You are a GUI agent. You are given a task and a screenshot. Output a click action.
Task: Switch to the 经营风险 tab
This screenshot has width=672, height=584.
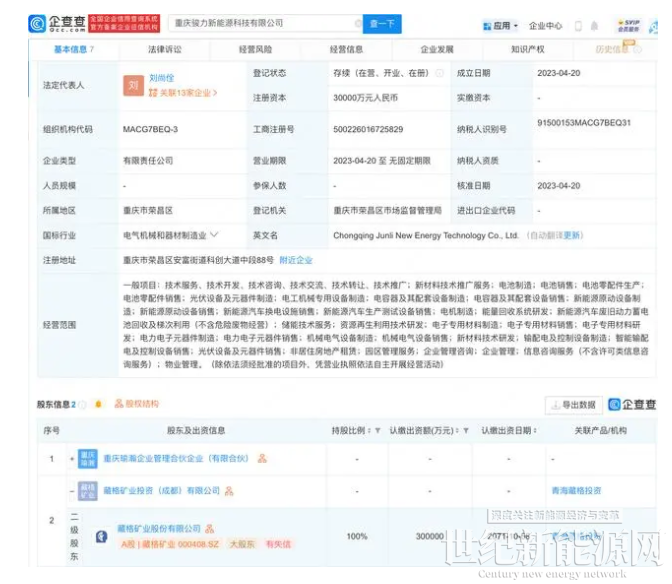255,48
